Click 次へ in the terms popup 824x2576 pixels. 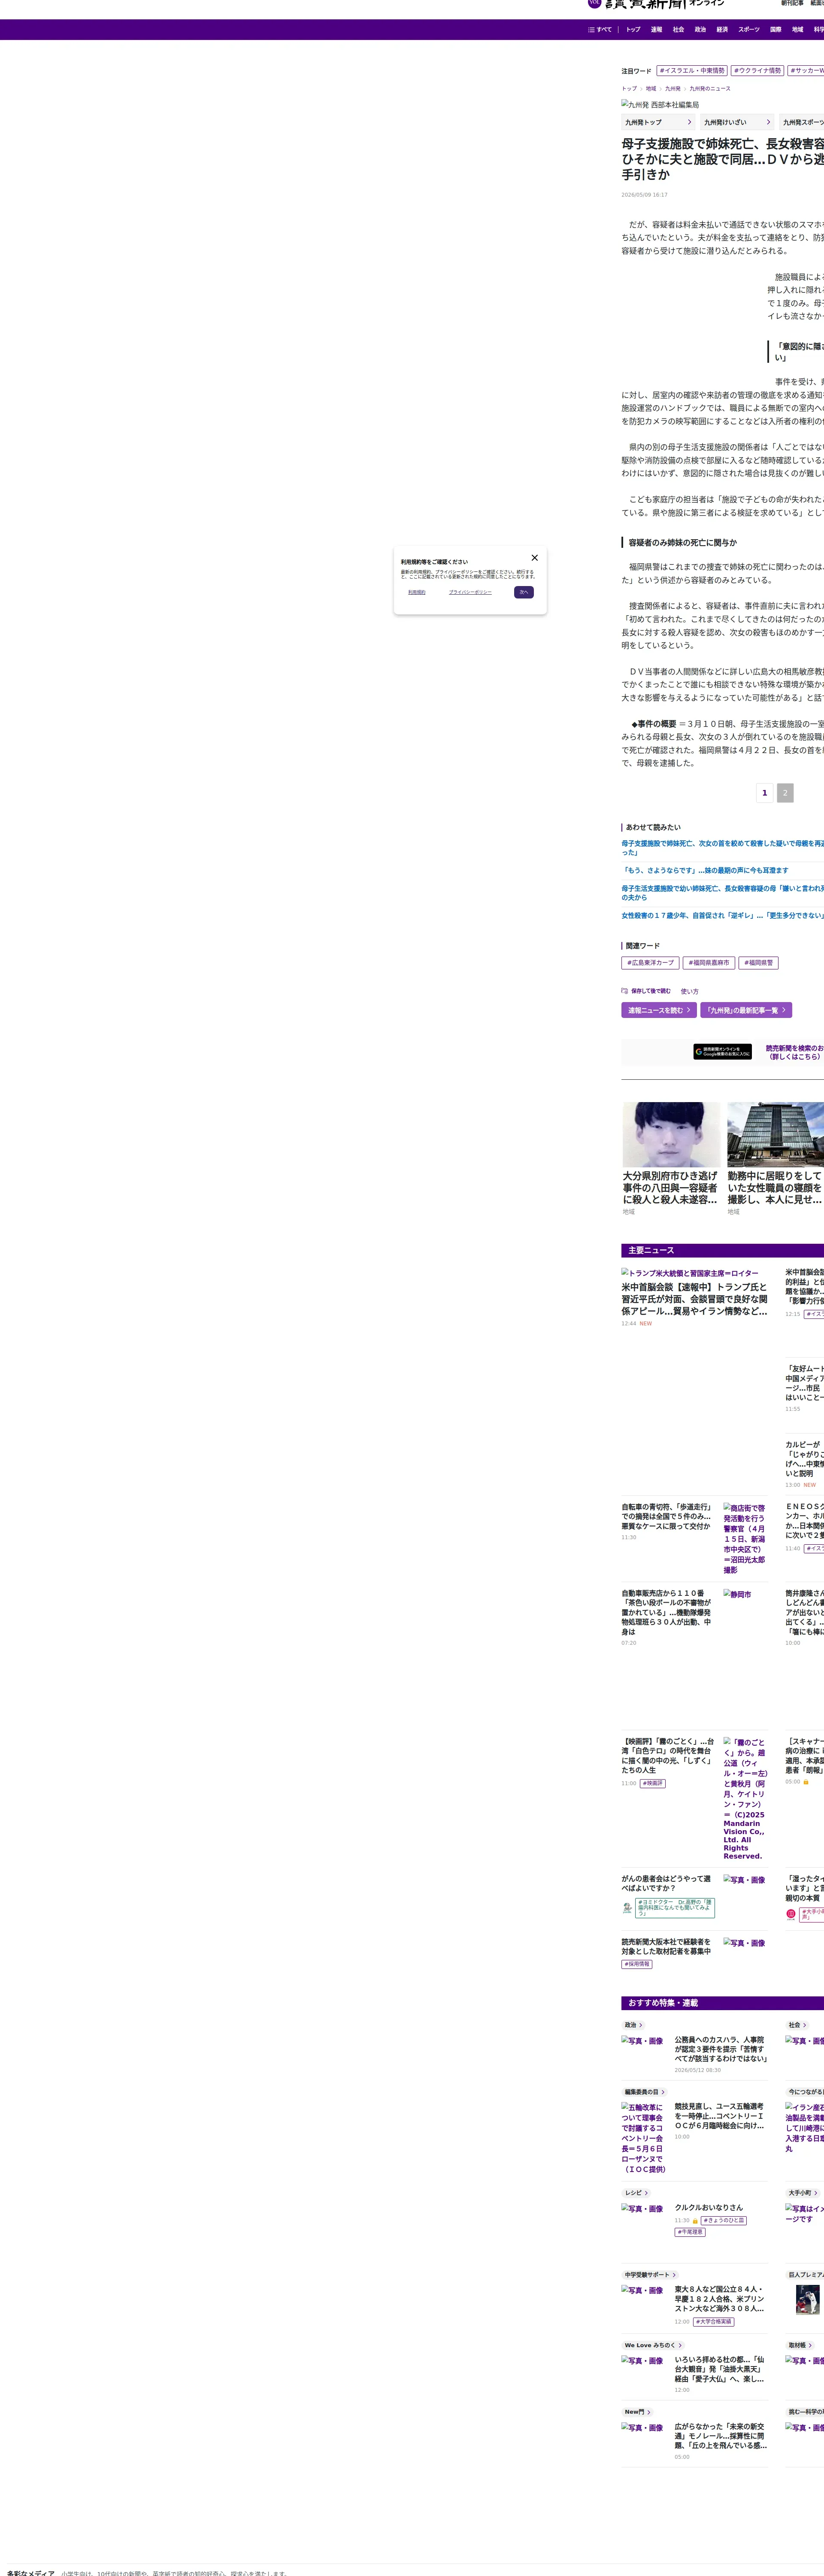click(x=524, y=592)
